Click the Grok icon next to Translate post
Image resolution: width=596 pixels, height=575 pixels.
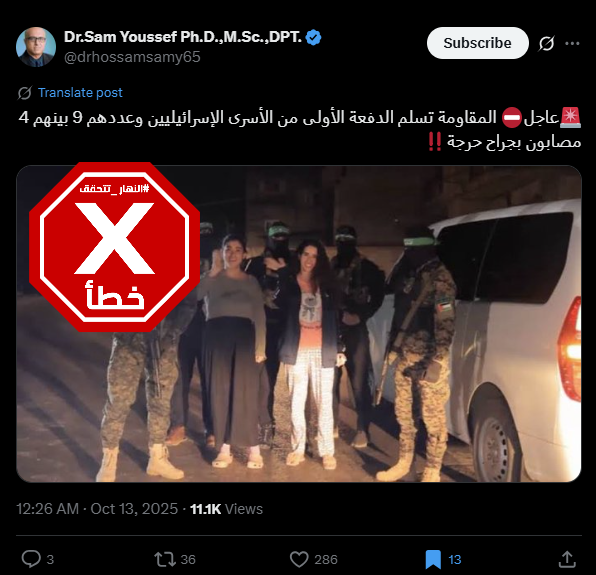[25, 93]
